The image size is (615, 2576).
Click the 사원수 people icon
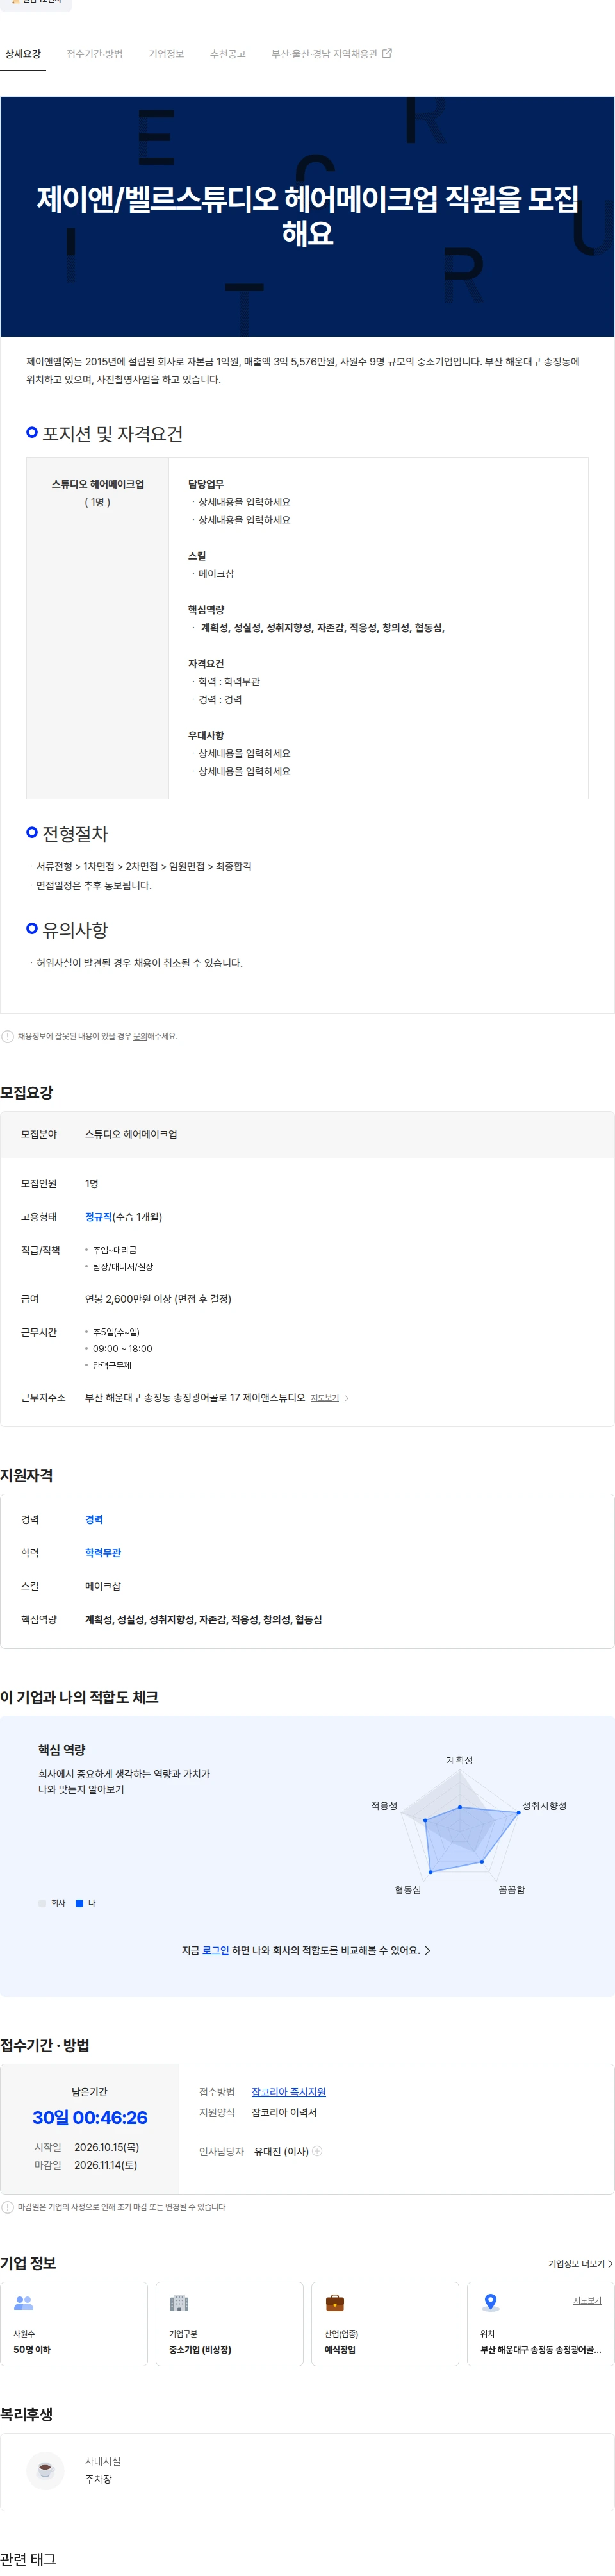click(x=24, y=2302)
